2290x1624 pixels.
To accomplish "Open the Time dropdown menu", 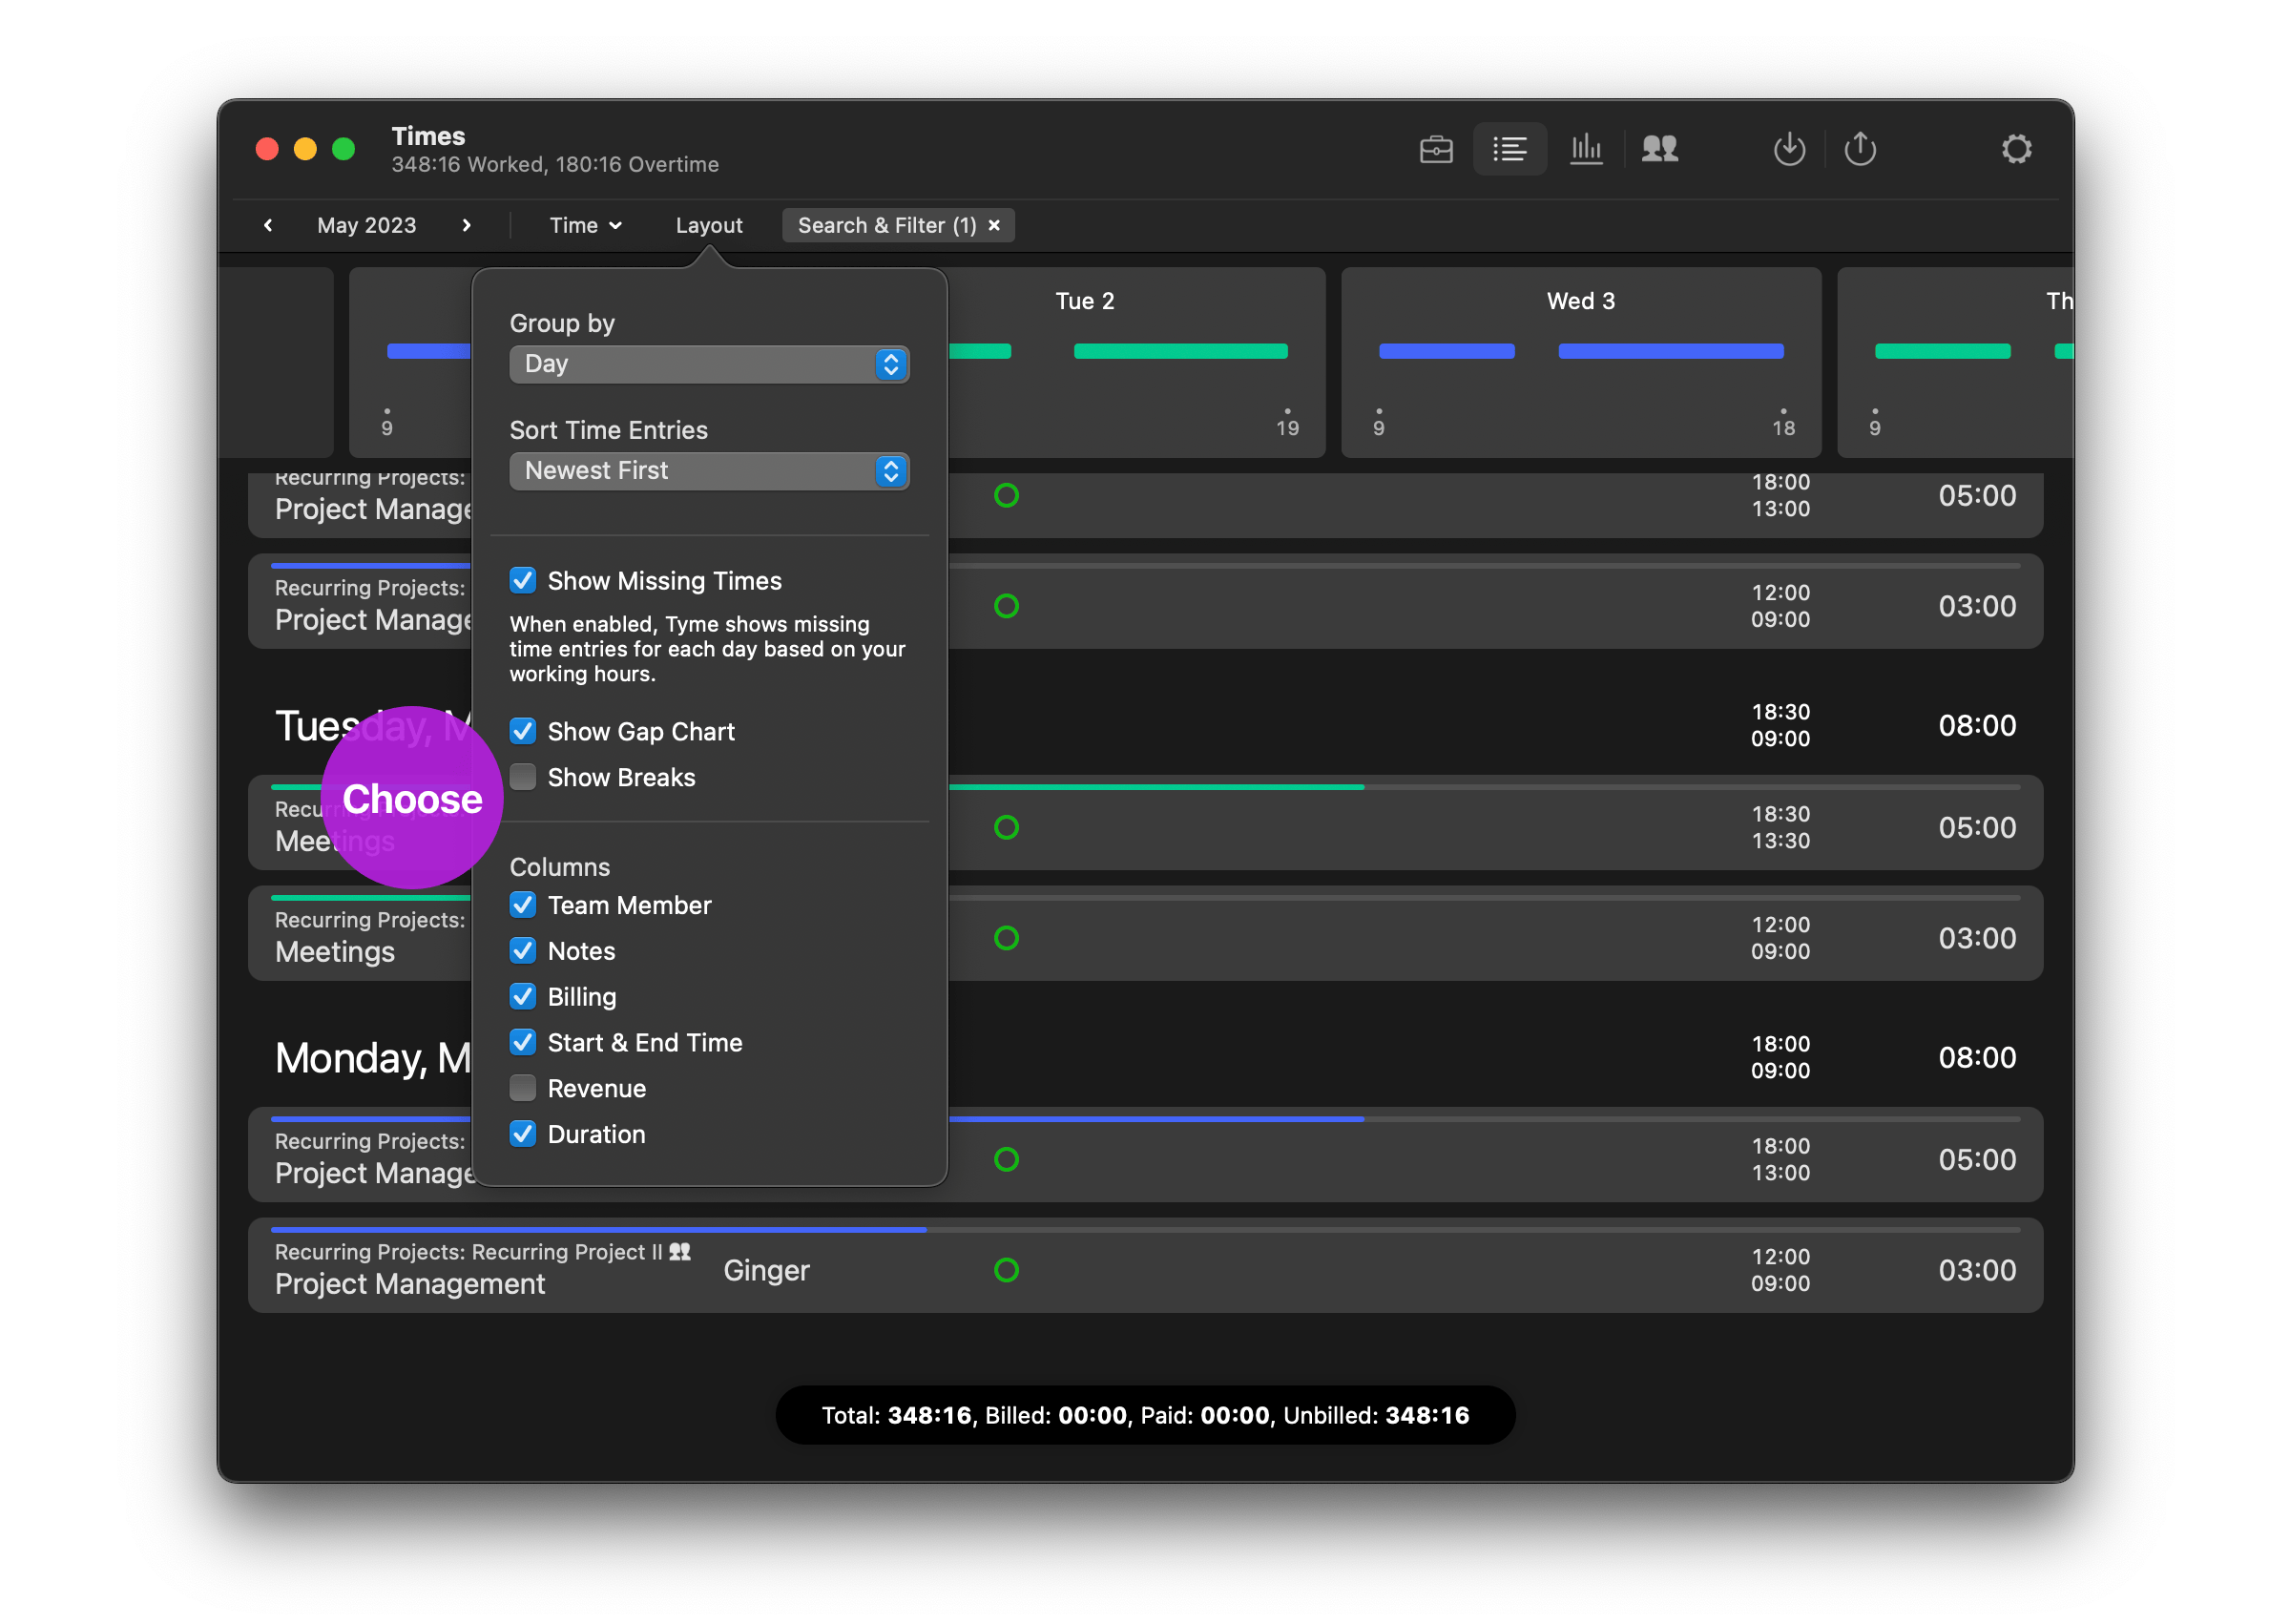I will point(585,225).
